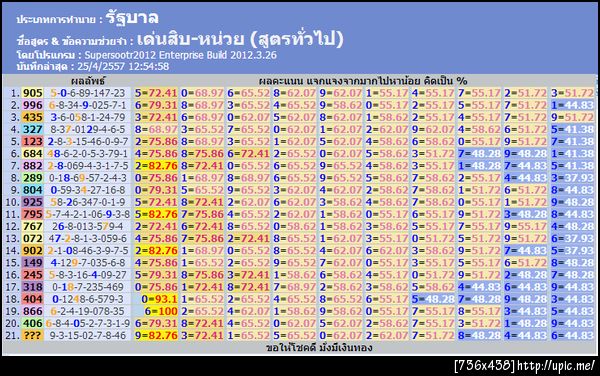This screenshot has height=376, width=600.
Task: Select sequence 2-8-3-15-46-0-9-7 in row 5
Action: click(x=88, y=142)
